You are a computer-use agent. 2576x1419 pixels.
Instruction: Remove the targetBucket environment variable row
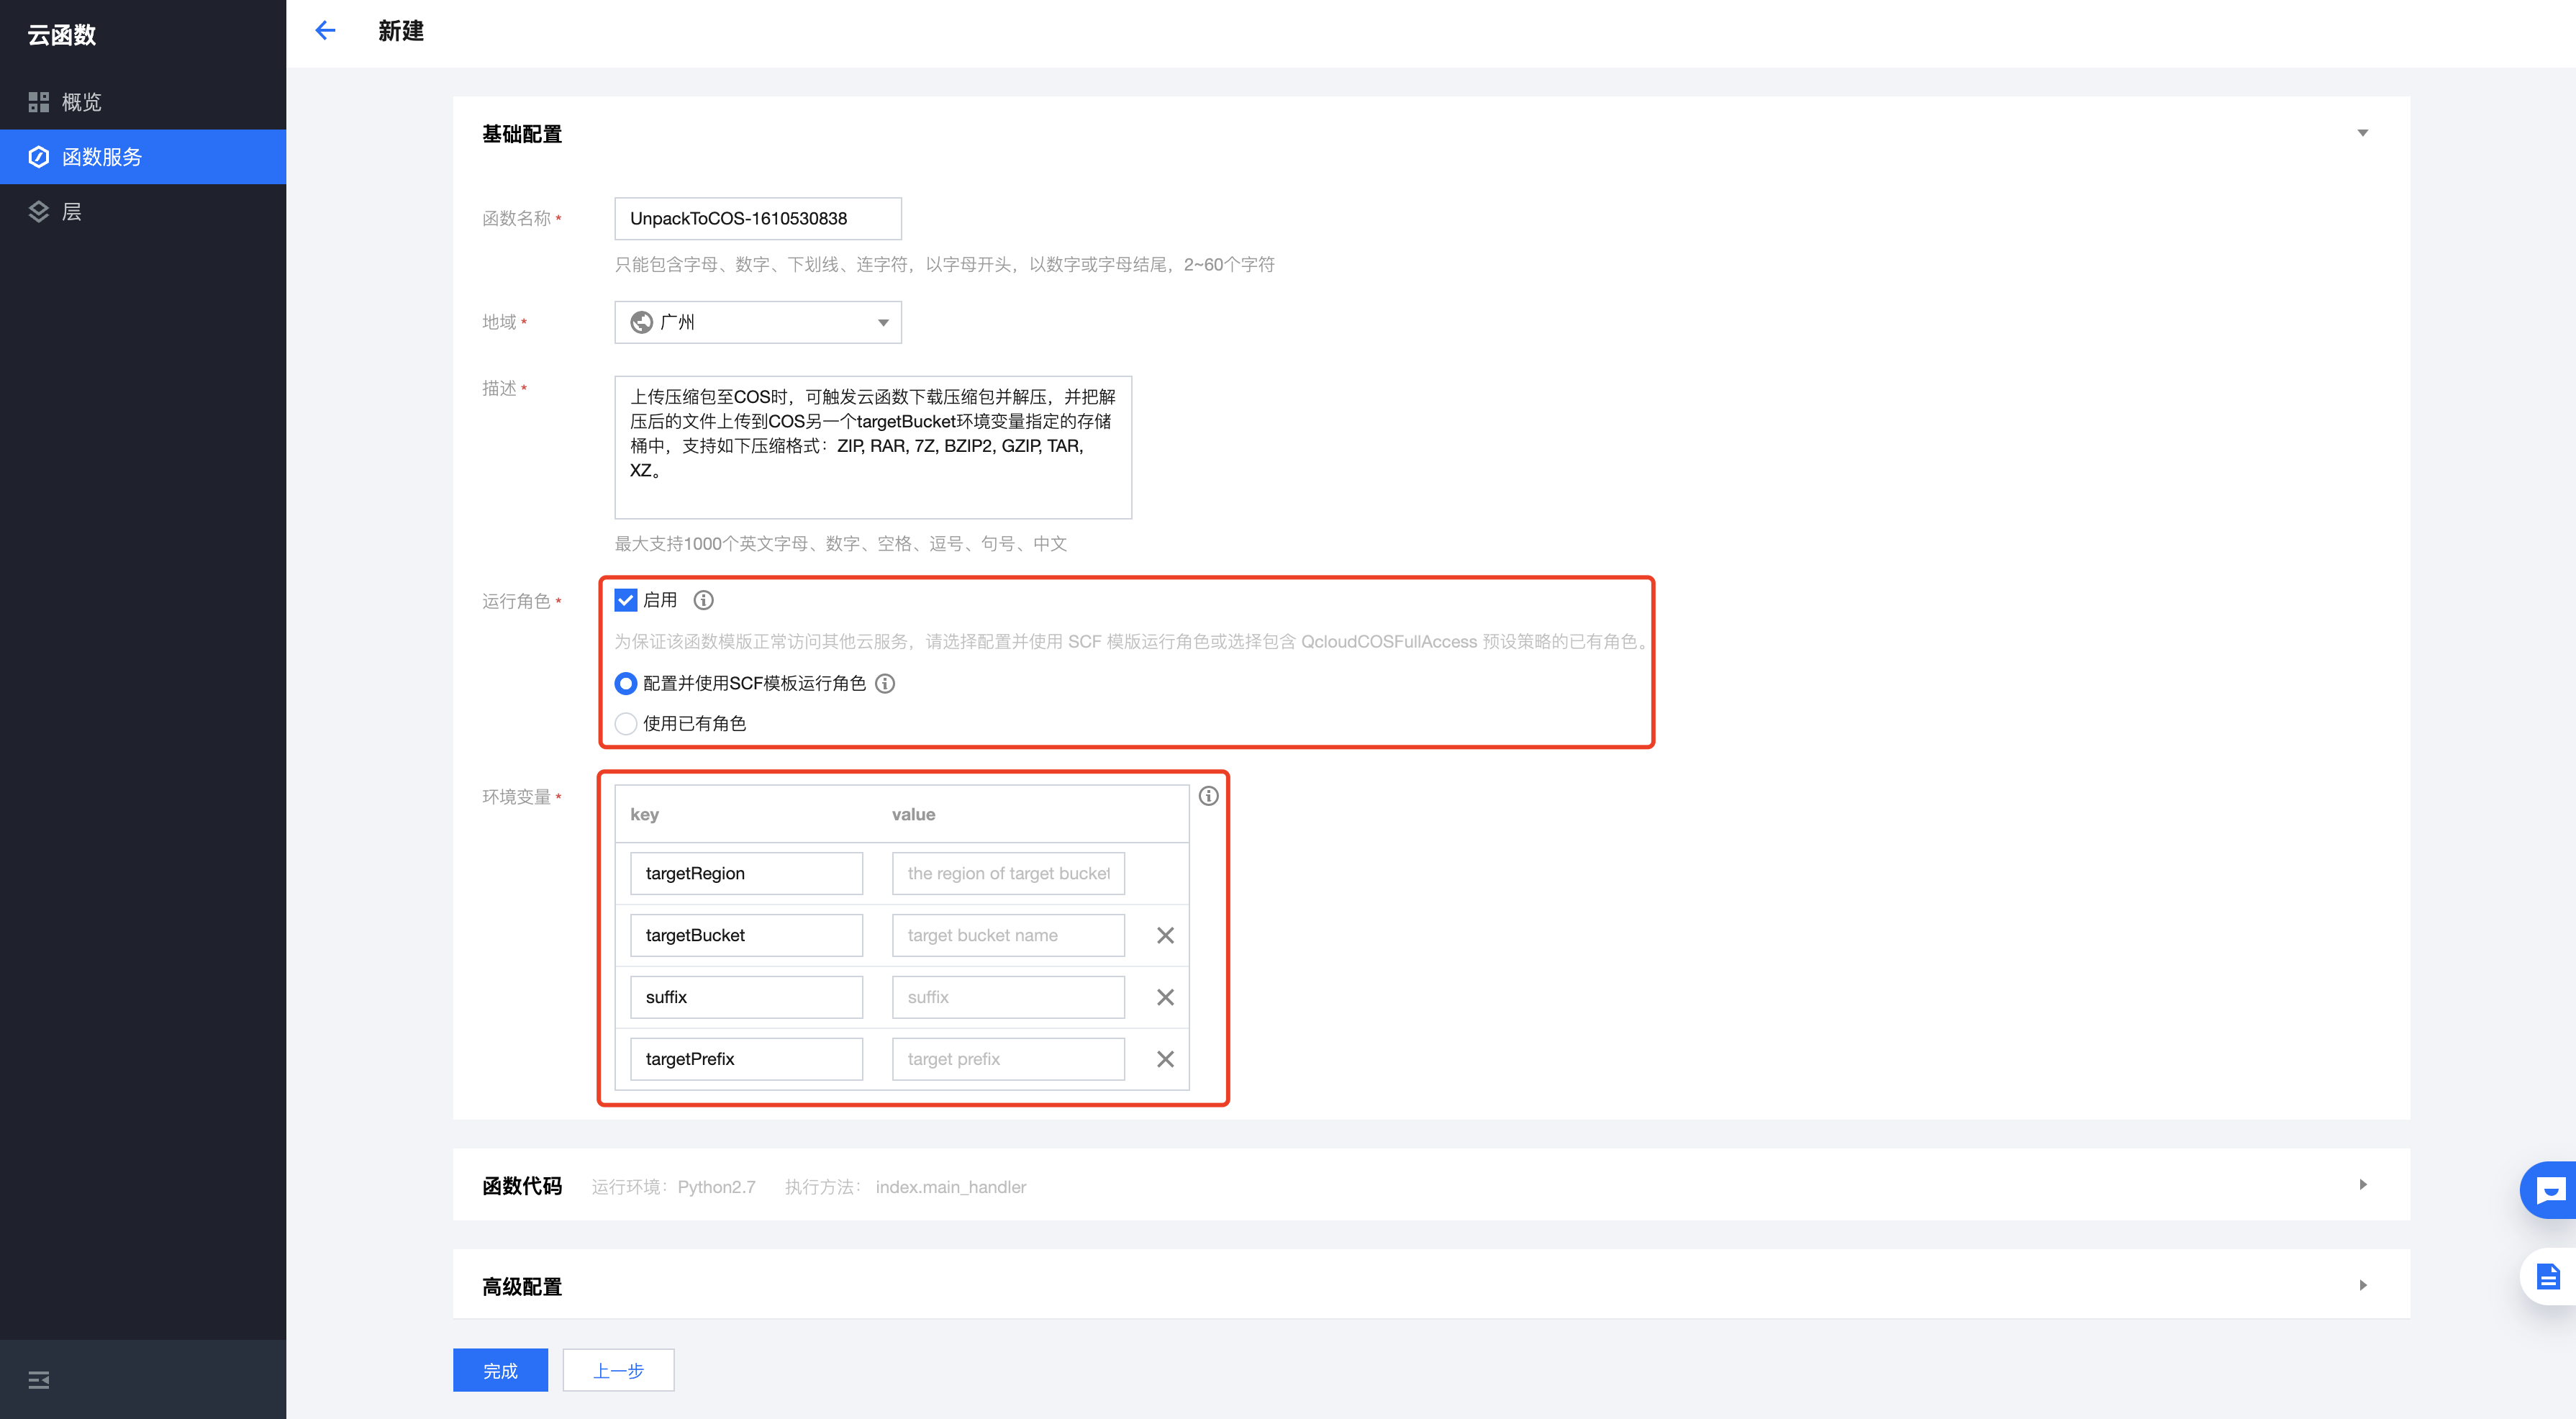(x=1165, y=935)
